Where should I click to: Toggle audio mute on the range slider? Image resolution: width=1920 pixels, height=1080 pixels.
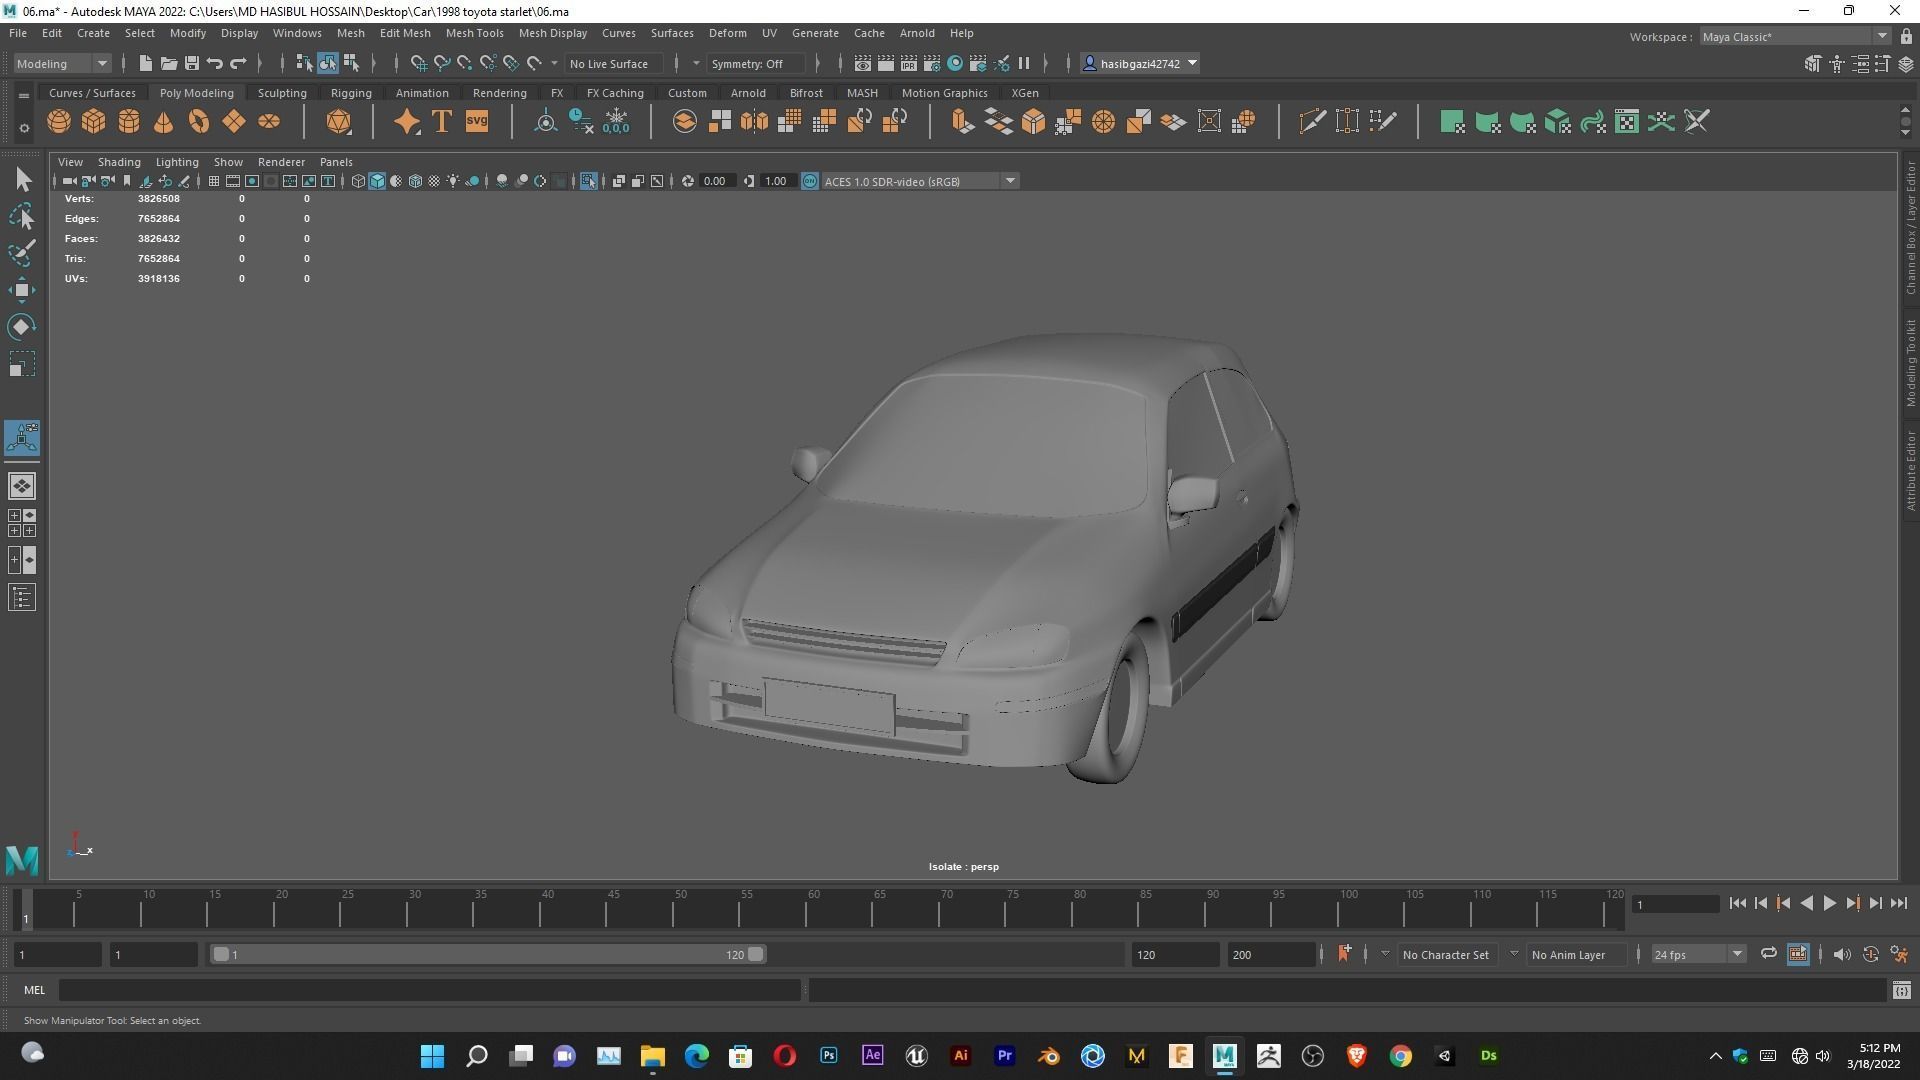tap(1842, 954)
